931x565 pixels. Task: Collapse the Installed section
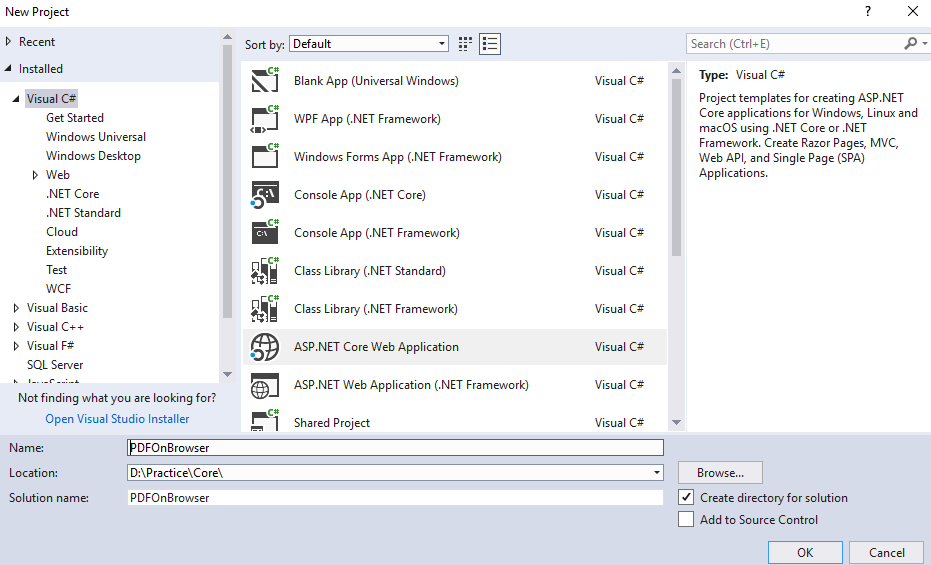(8, 68)
